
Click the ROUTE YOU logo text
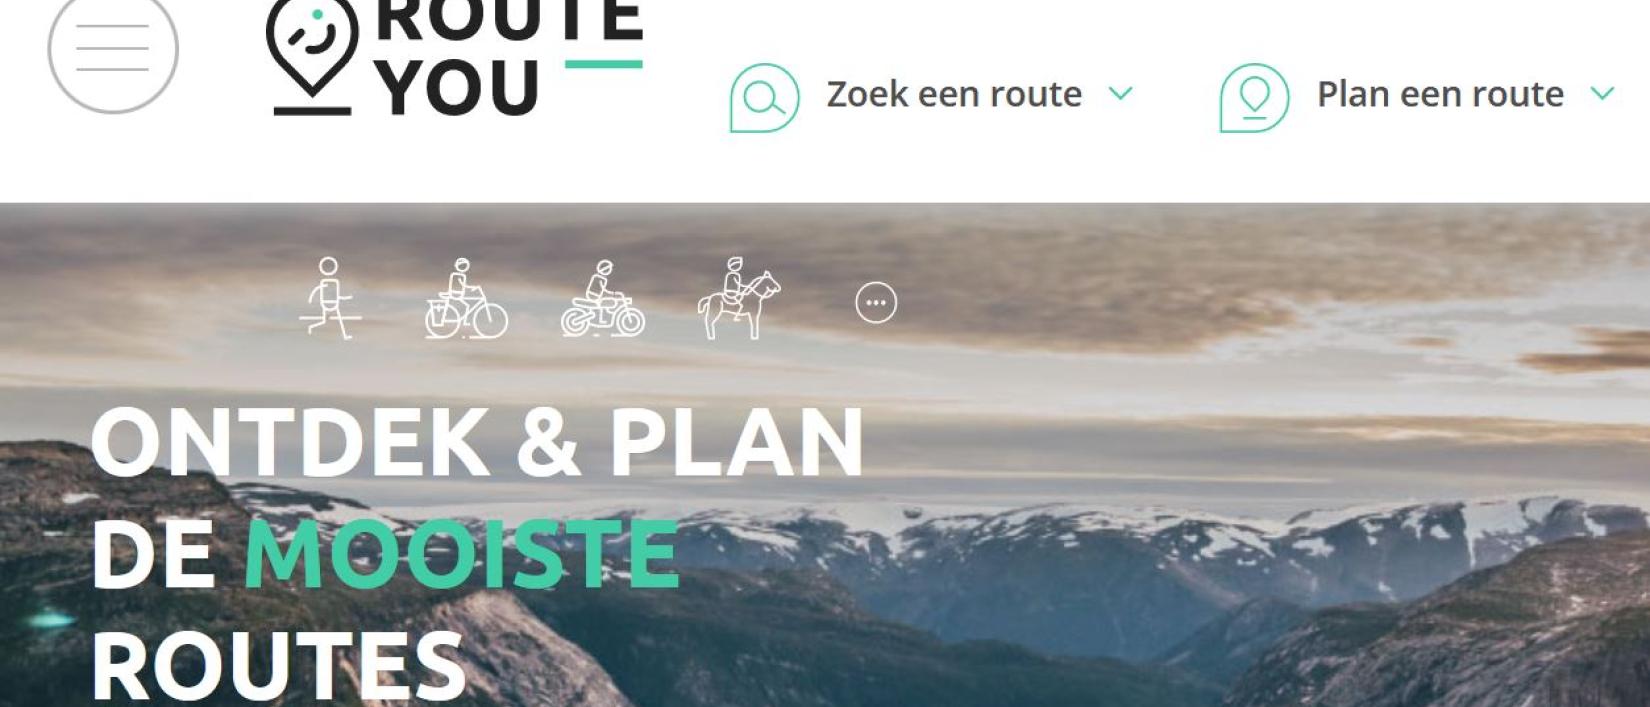(508, 56)
